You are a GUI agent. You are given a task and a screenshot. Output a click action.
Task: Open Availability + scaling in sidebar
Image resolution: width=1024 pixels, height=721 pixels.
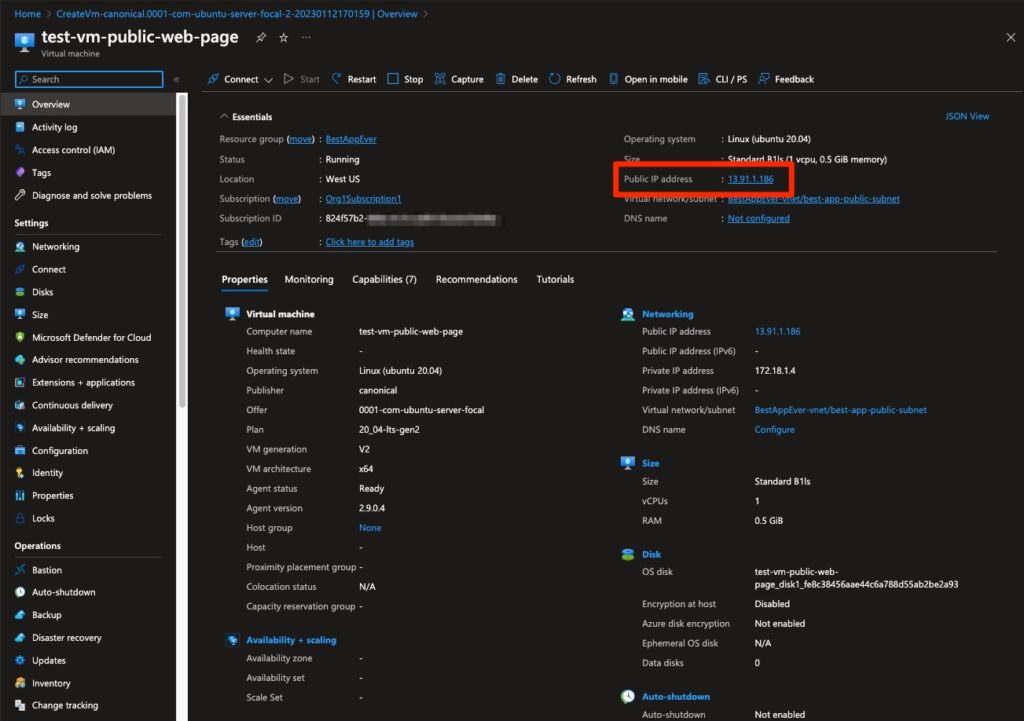73,428
